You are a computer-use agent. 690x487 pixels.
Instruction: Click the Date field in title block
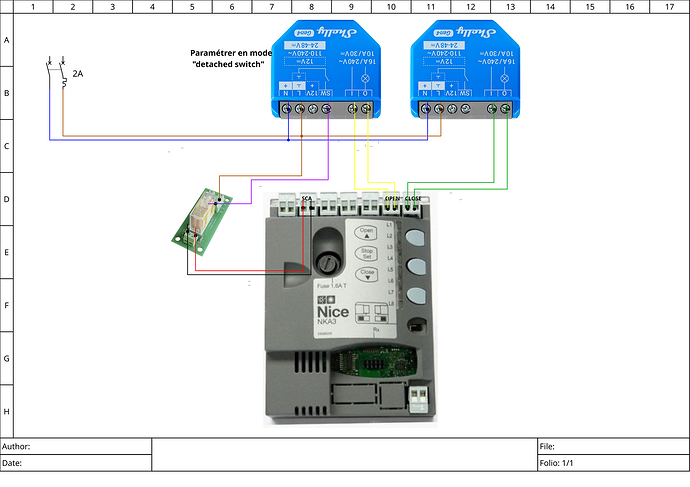76,463
